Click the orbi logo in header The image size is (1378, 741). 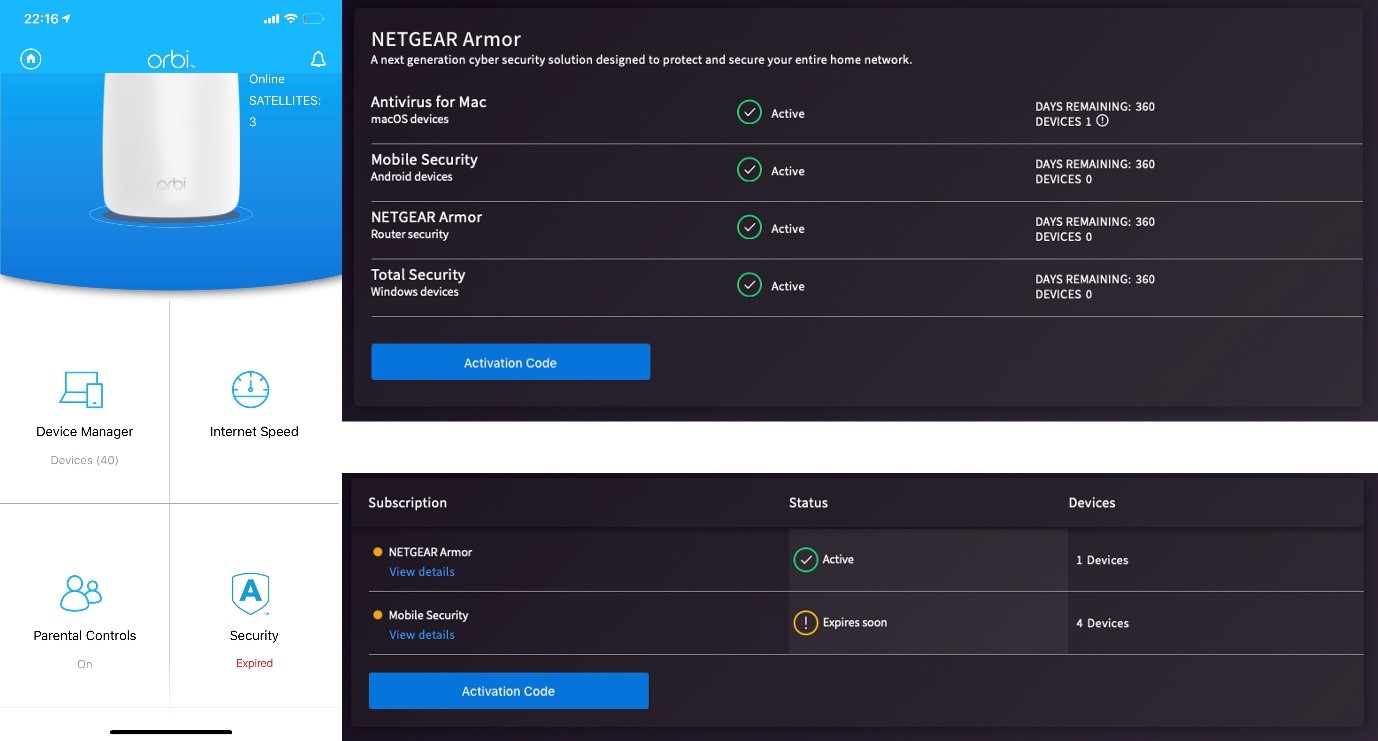click(171, 60)
